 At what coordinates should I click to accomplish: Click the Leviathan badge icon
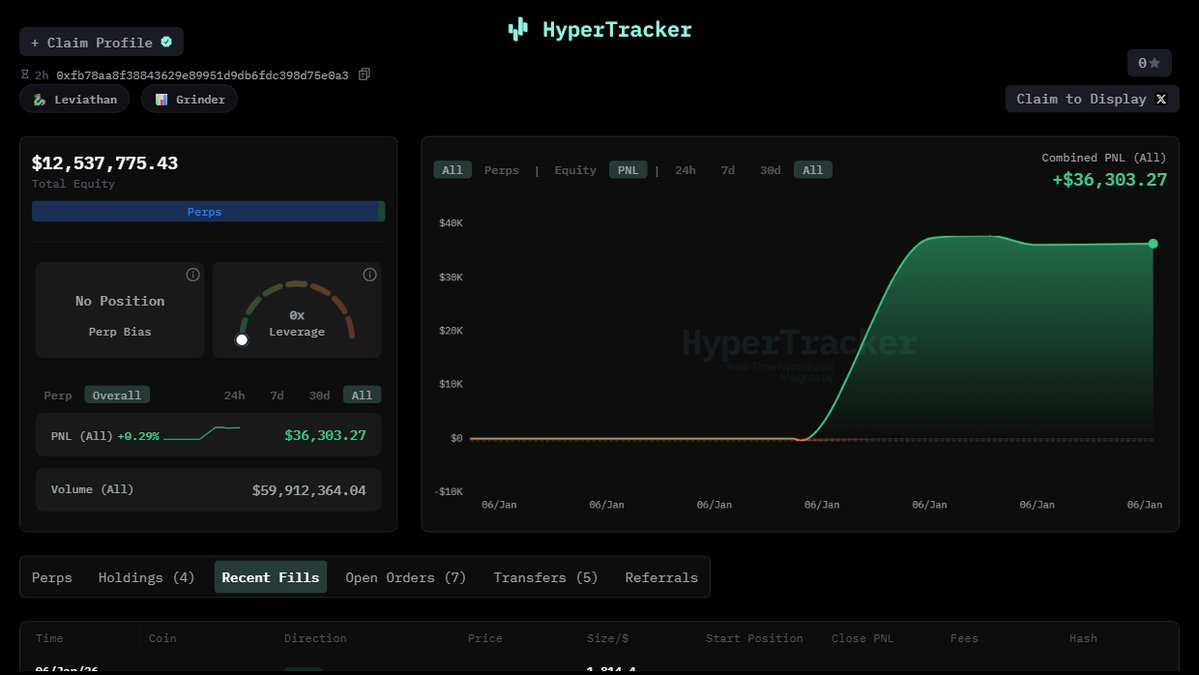click(39, 100)
